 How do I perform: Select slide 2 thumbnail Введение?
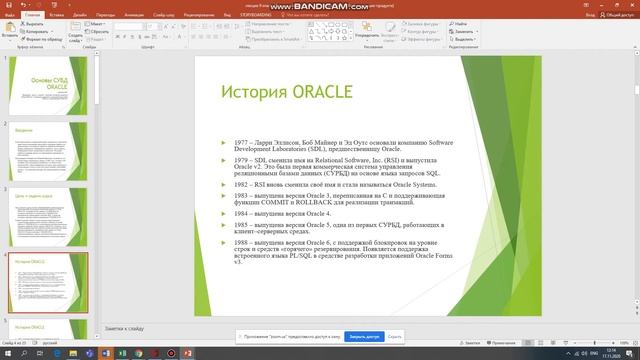pyautogui.click(x=48, y=151)
